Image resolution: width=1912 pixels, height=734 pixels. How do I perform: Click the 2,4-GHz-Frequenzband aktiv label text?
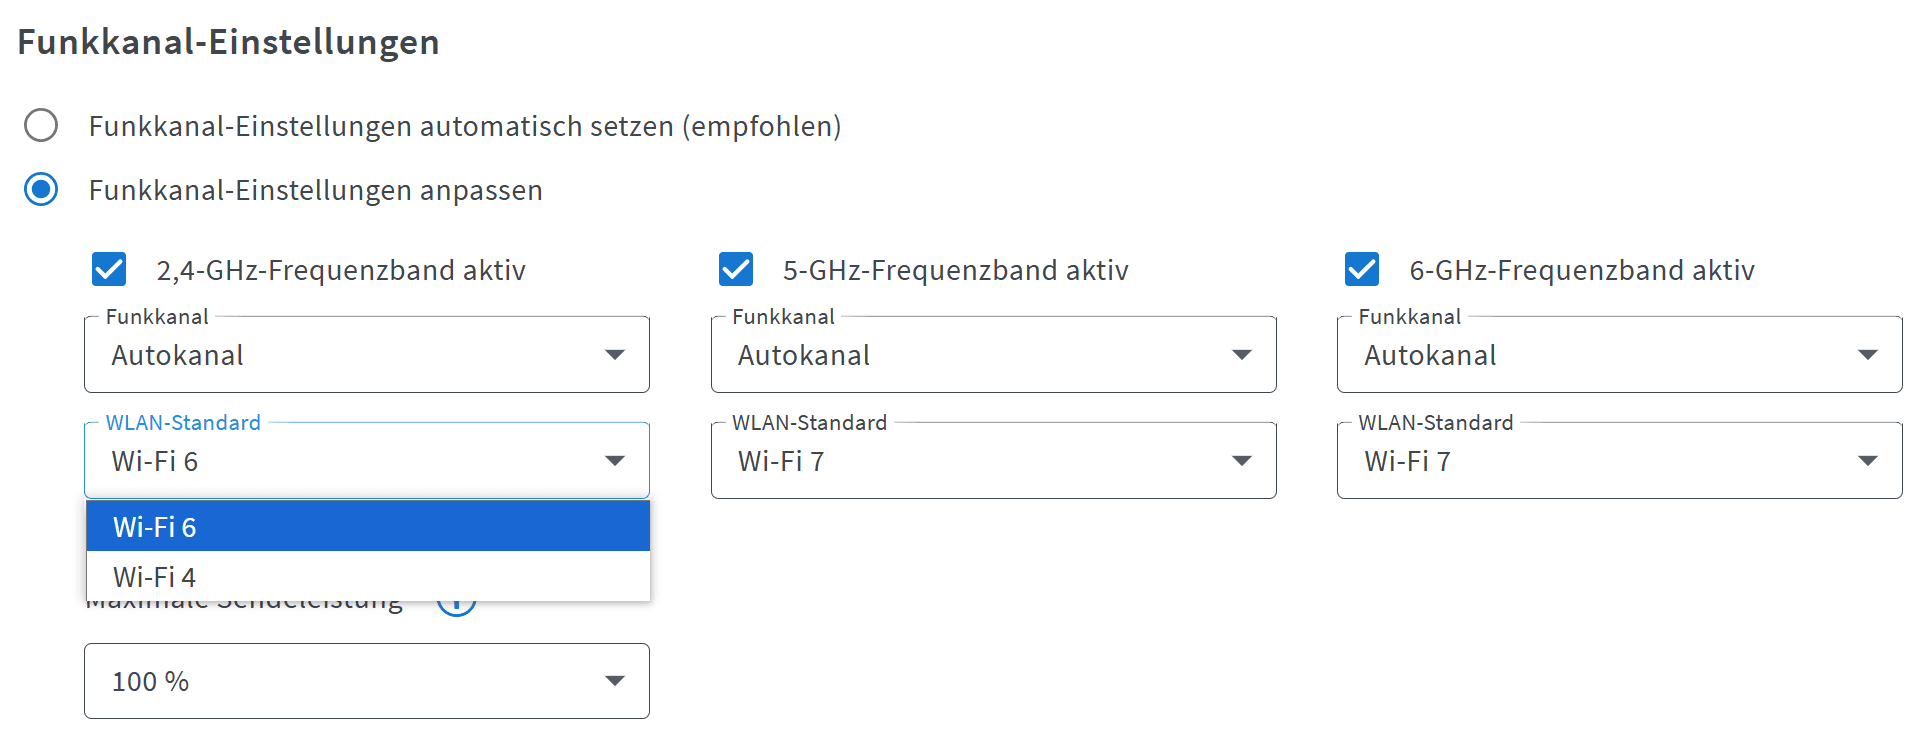pyautogui.click(x=341, y=270)
